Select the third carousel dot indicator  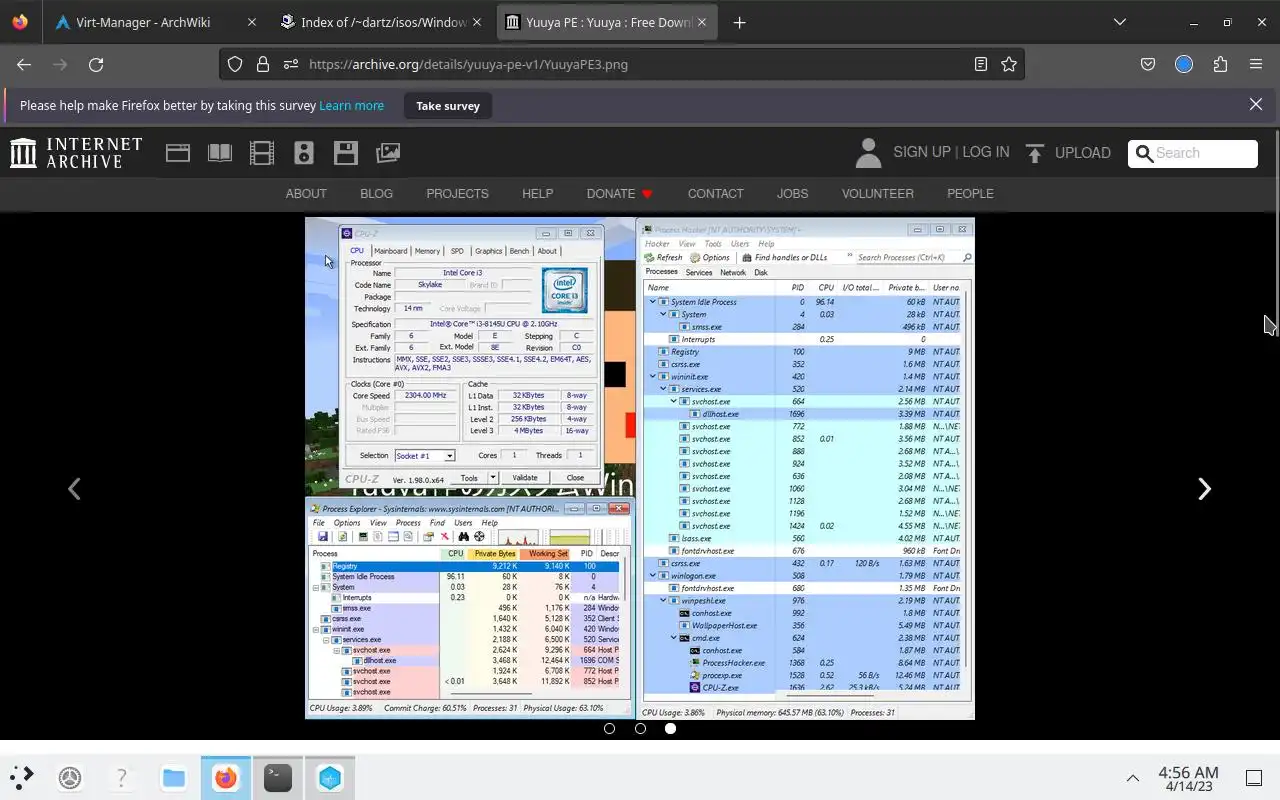click(670, 728)
